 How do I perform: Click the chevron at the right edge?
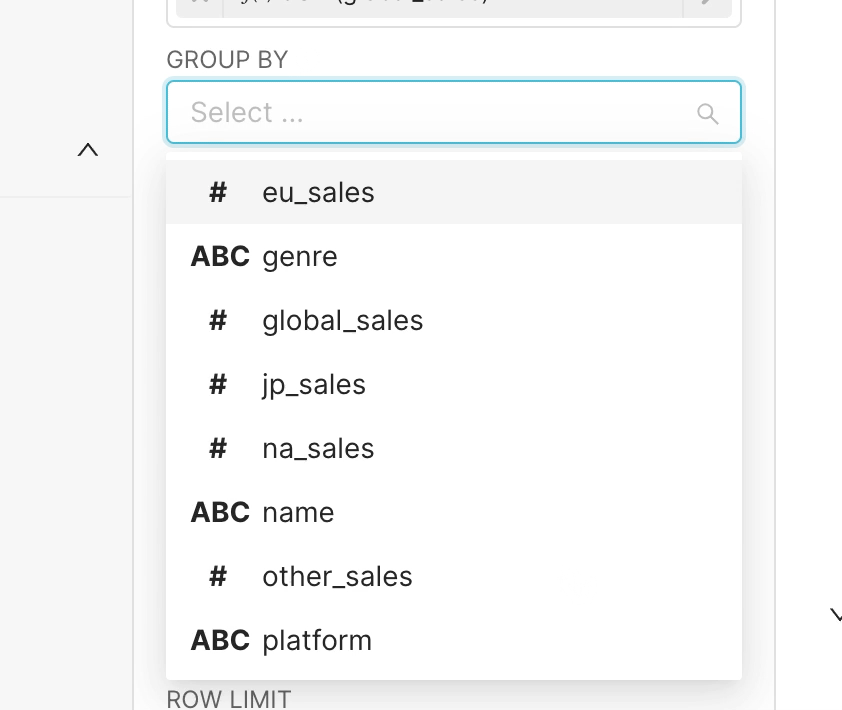836,614
